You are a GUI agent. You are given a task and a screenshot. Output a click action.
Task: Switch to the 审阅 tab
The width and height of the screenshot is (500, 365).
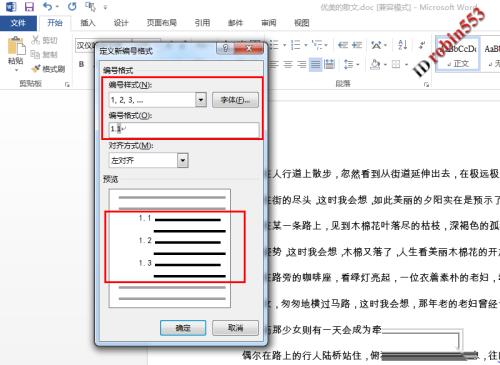pos(269,23)
